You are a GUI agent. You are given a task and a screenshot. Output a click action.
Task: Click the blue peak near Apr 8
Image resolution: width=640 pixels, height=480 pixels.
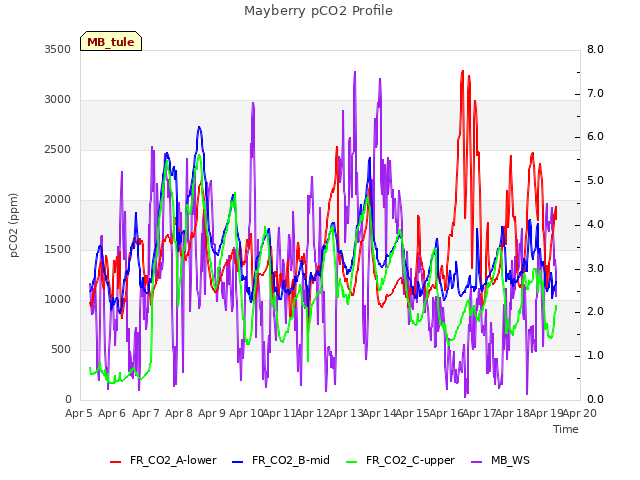click(199, 128)
